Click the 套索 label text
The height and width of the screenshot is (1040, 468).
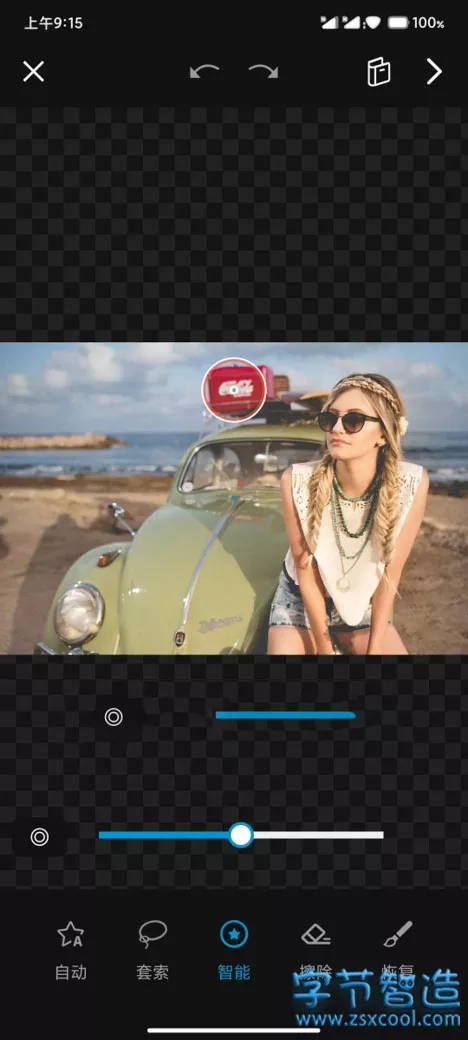click(x=152, y=972)
